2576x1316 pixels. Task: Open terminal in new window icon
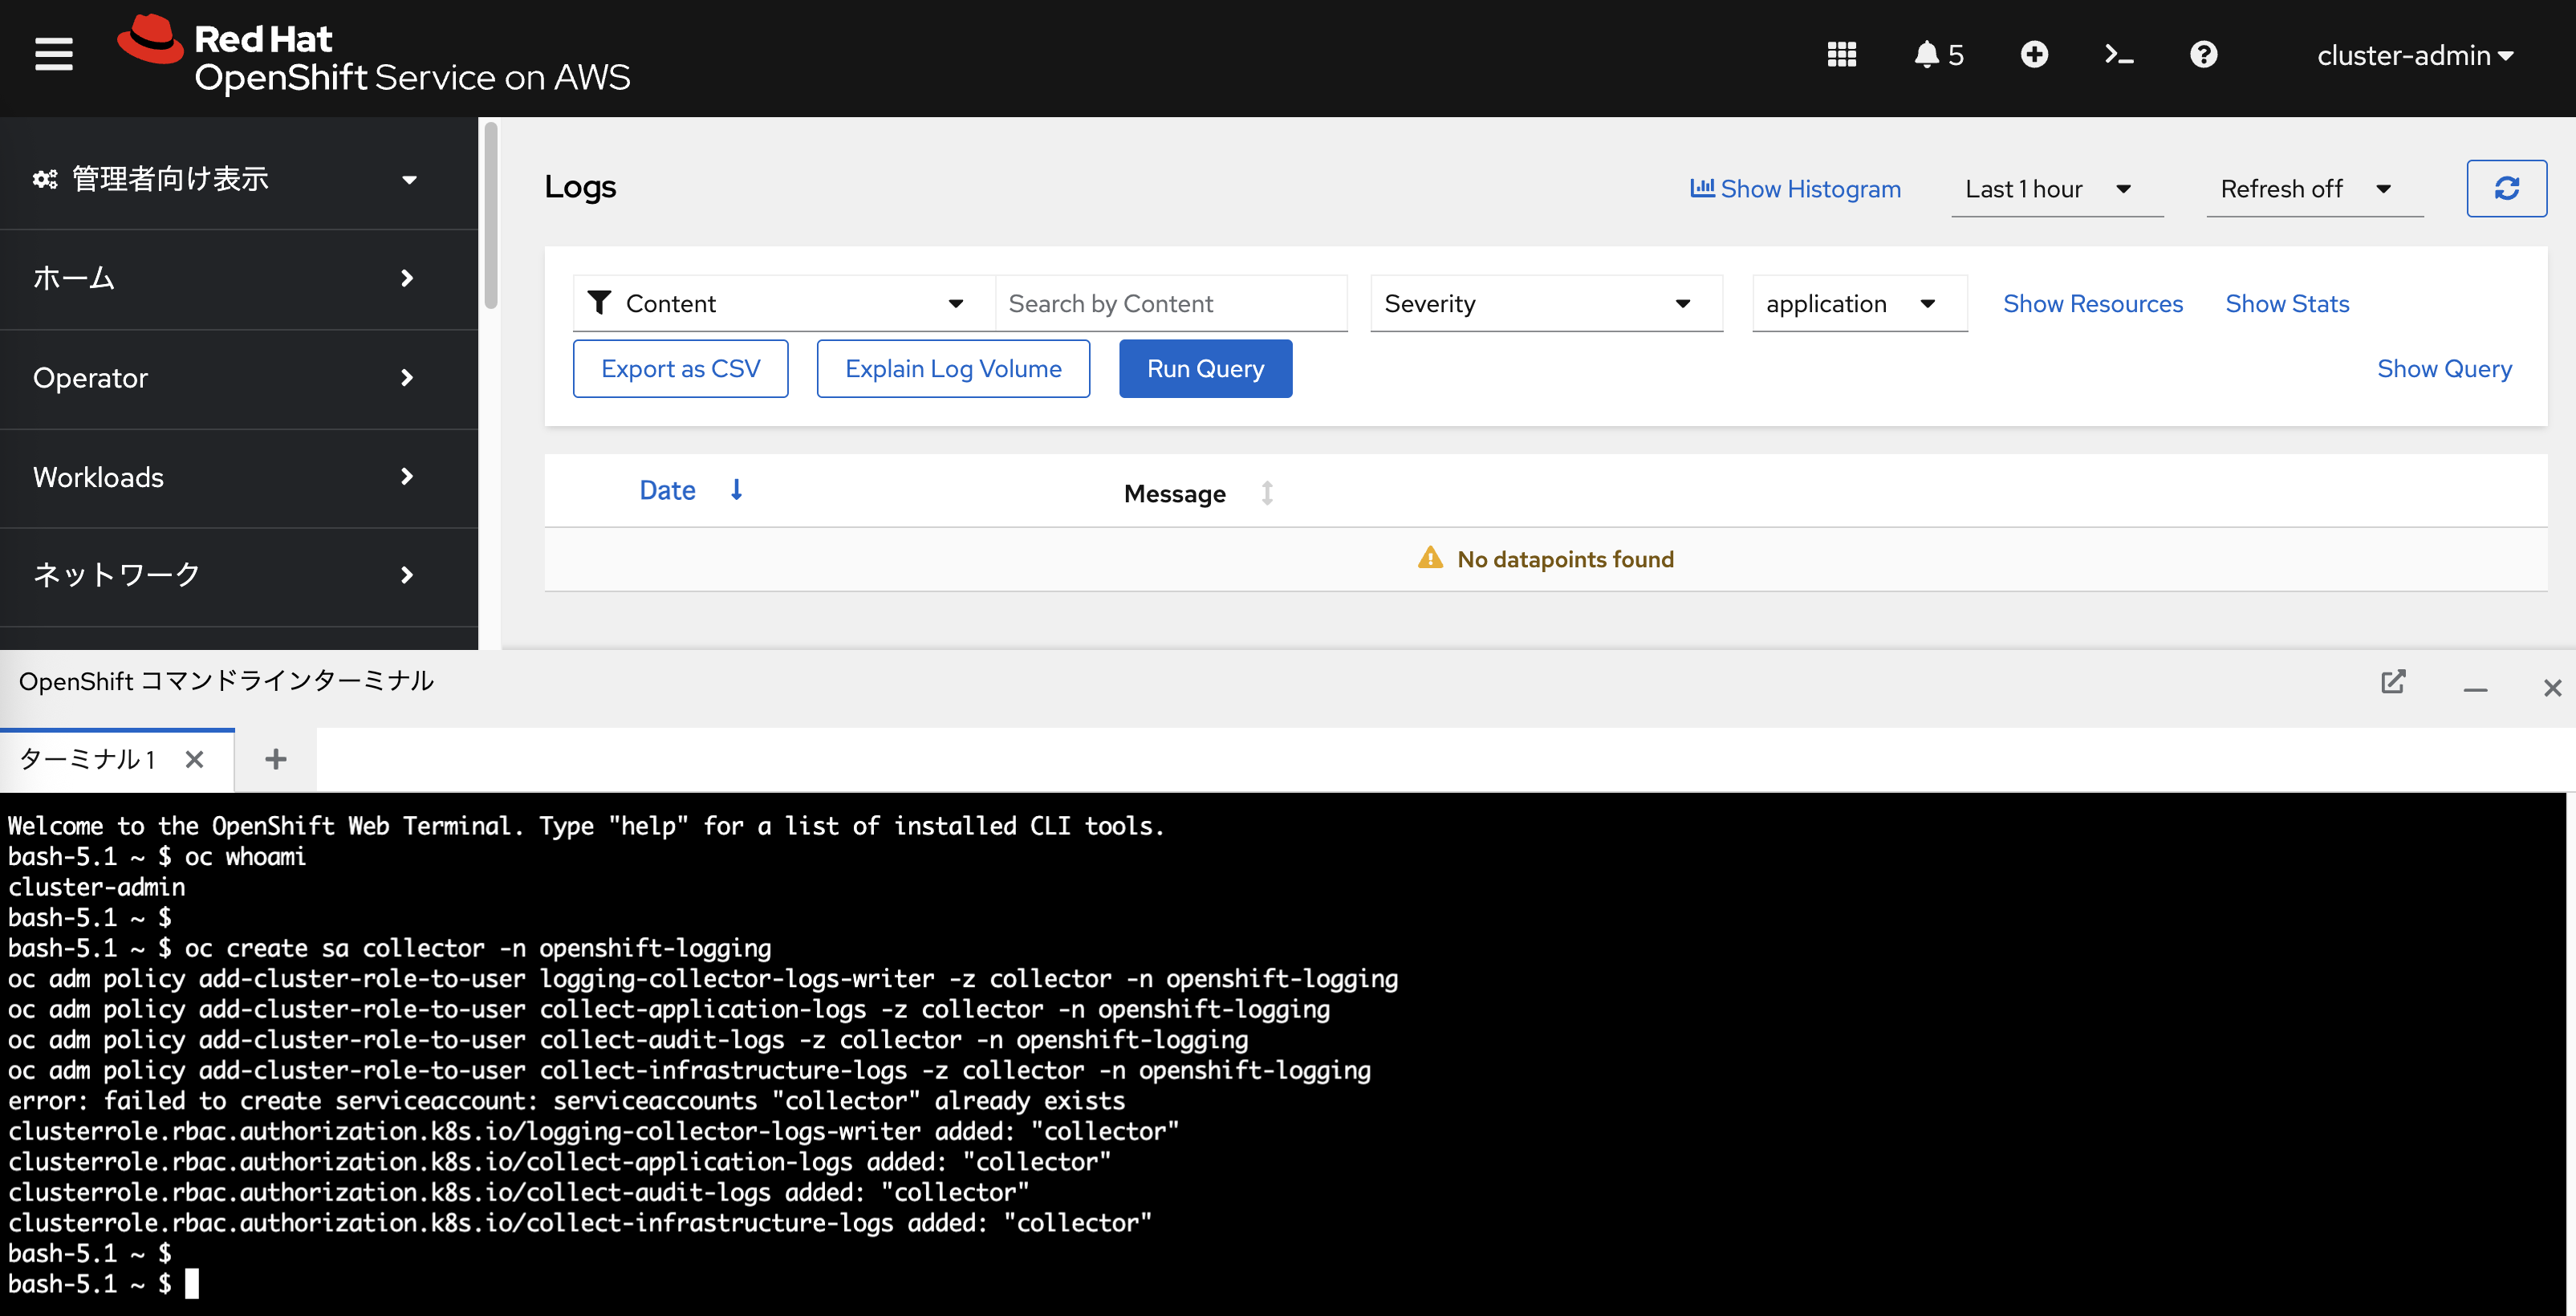[2393, 682]
